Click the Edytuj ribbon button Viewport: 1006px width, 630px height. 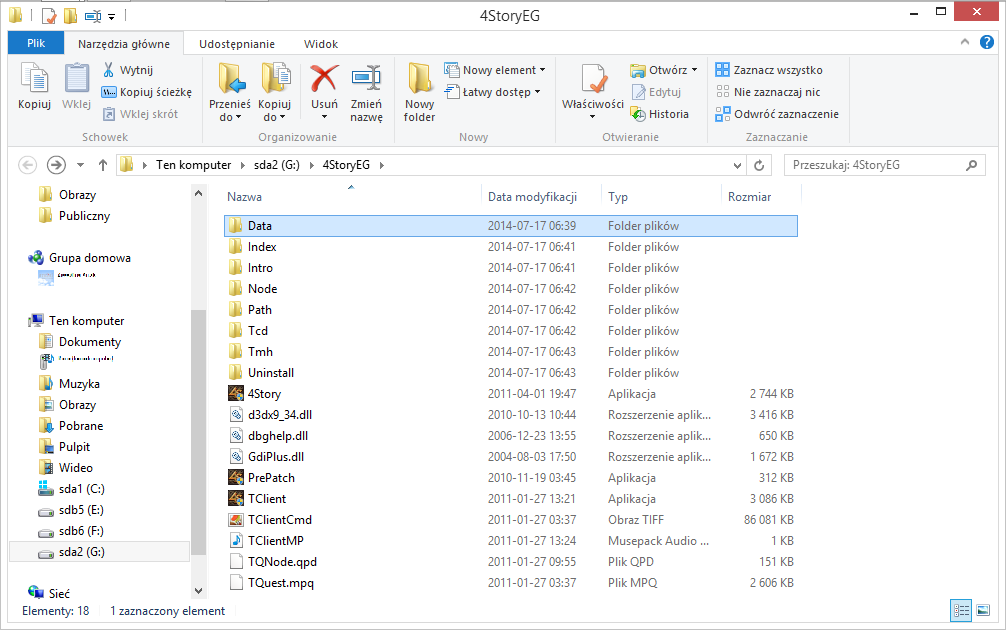[x=656, y=92]
